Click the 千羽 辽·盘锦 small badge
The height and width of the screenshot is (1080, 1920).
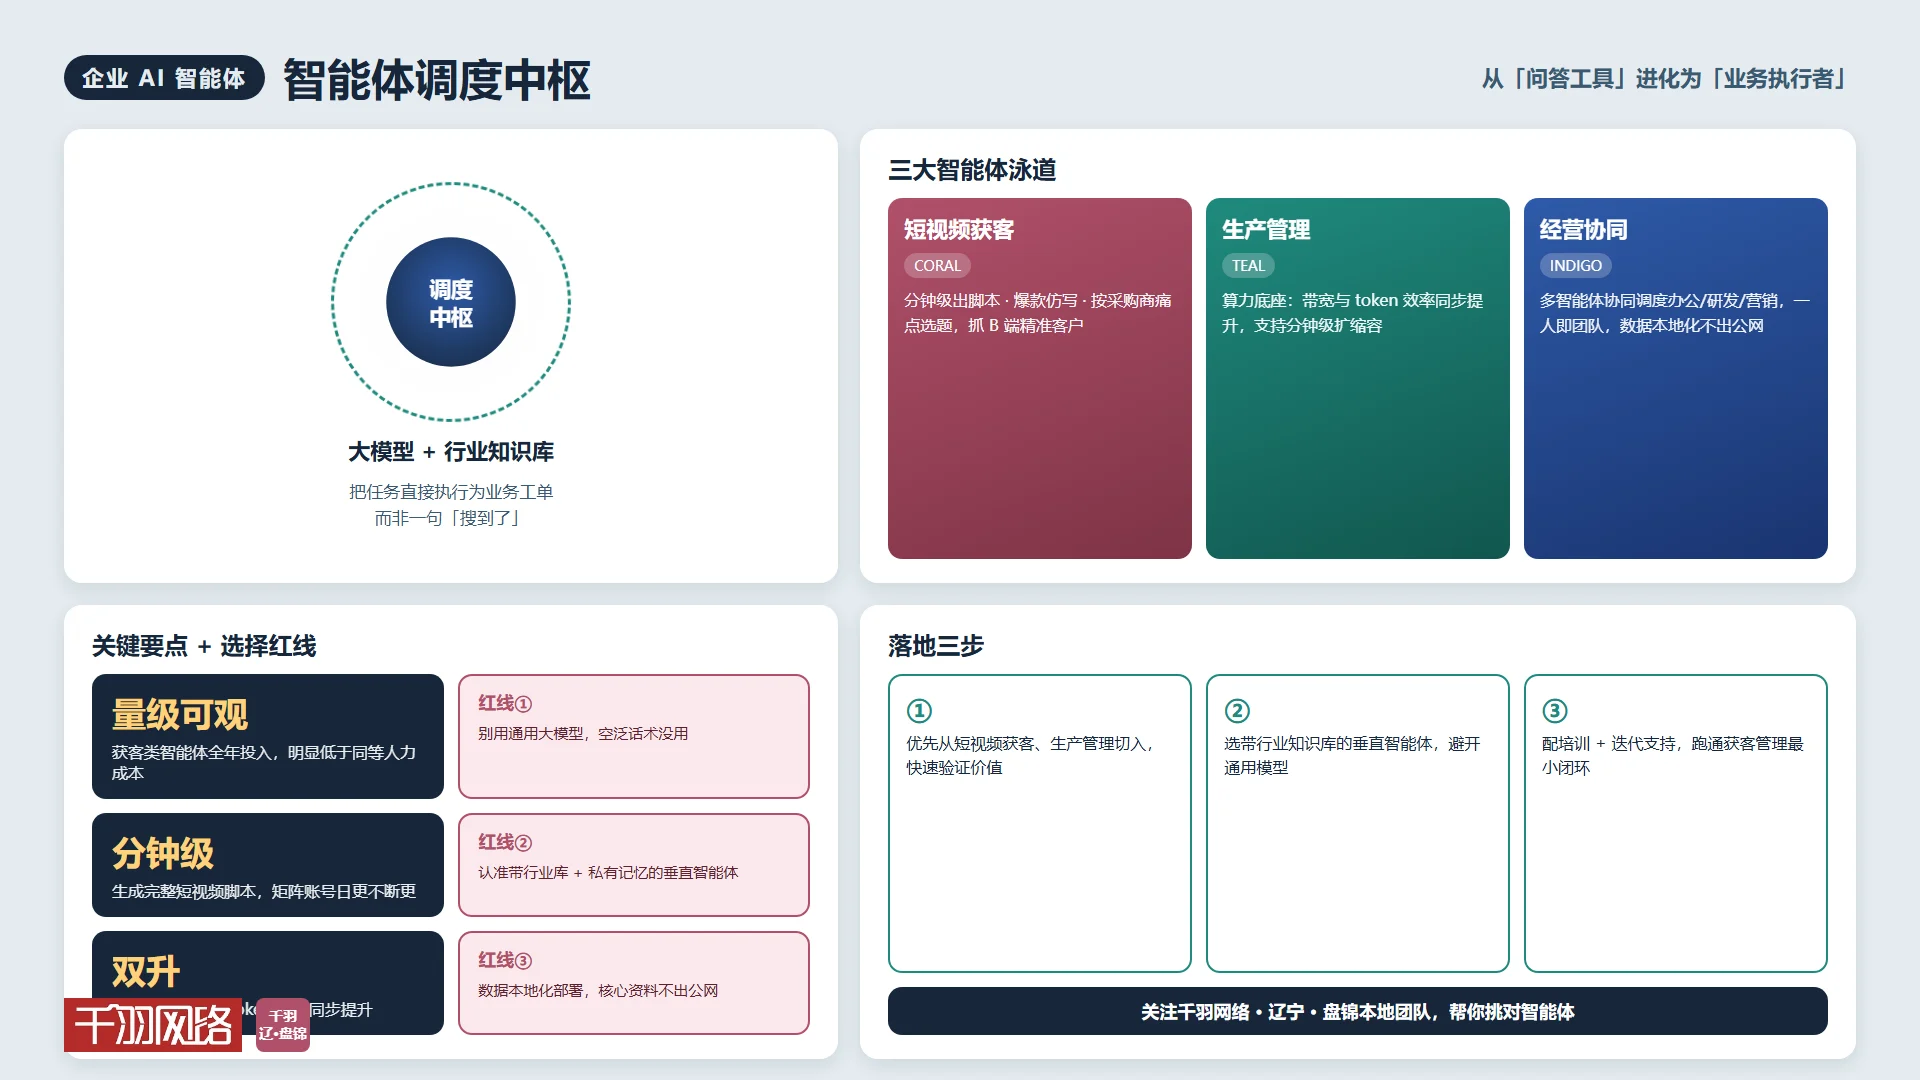(283, 1025)
